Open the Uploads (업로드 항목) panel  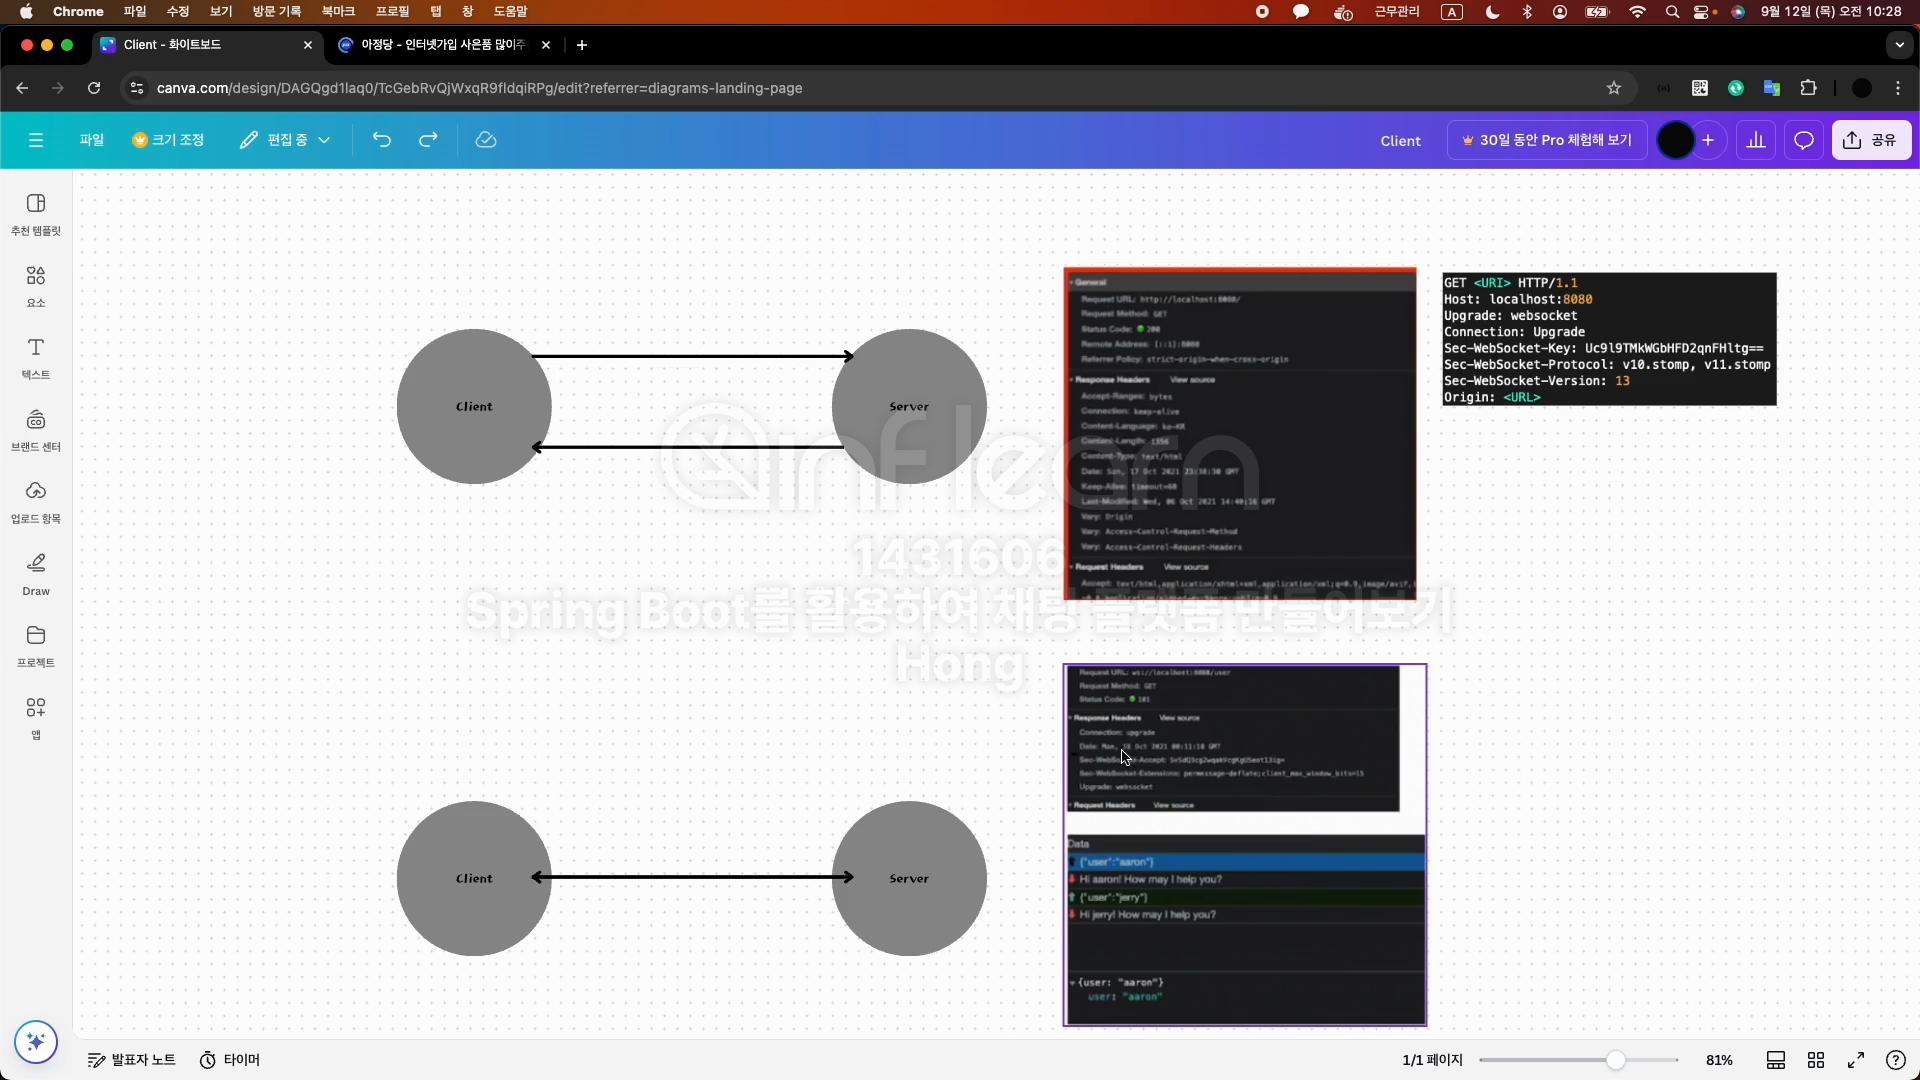[36, 501]
